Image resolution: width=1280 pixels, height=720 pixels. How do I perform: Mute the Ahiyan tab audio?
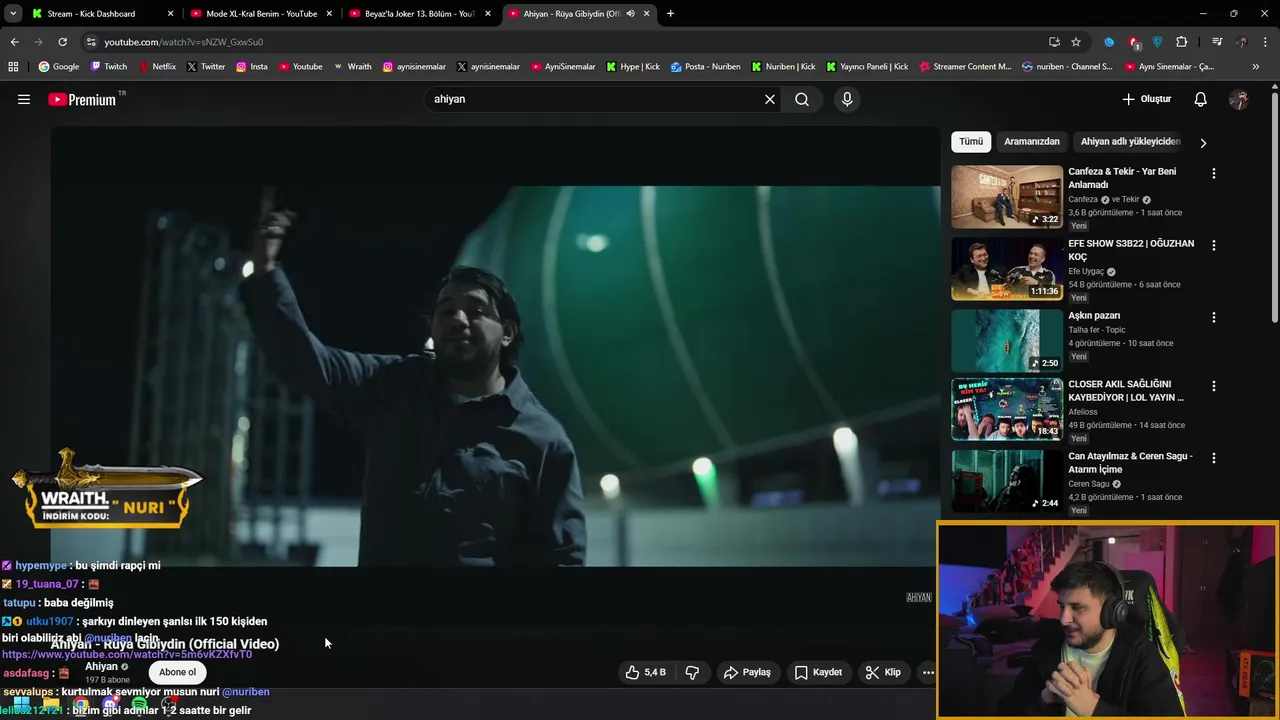tap(630, 14)
